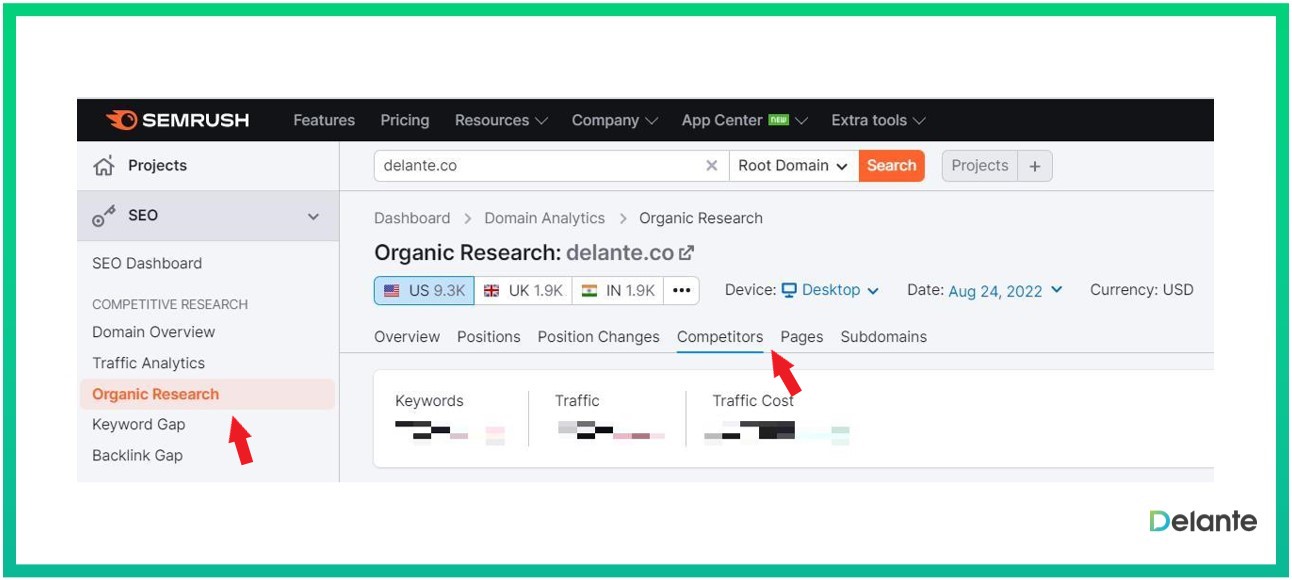This screenshot has width=1292, height=580.
Task: Click the Semrush logo
Action: 177,120
